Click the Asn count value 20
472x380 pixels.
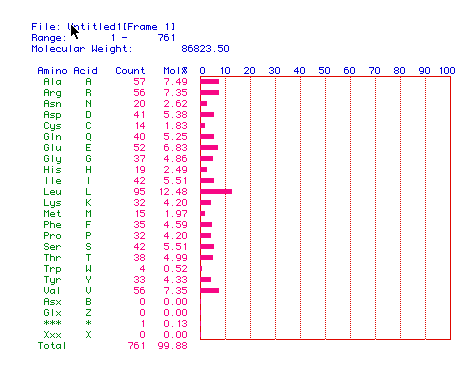(139, 104)
